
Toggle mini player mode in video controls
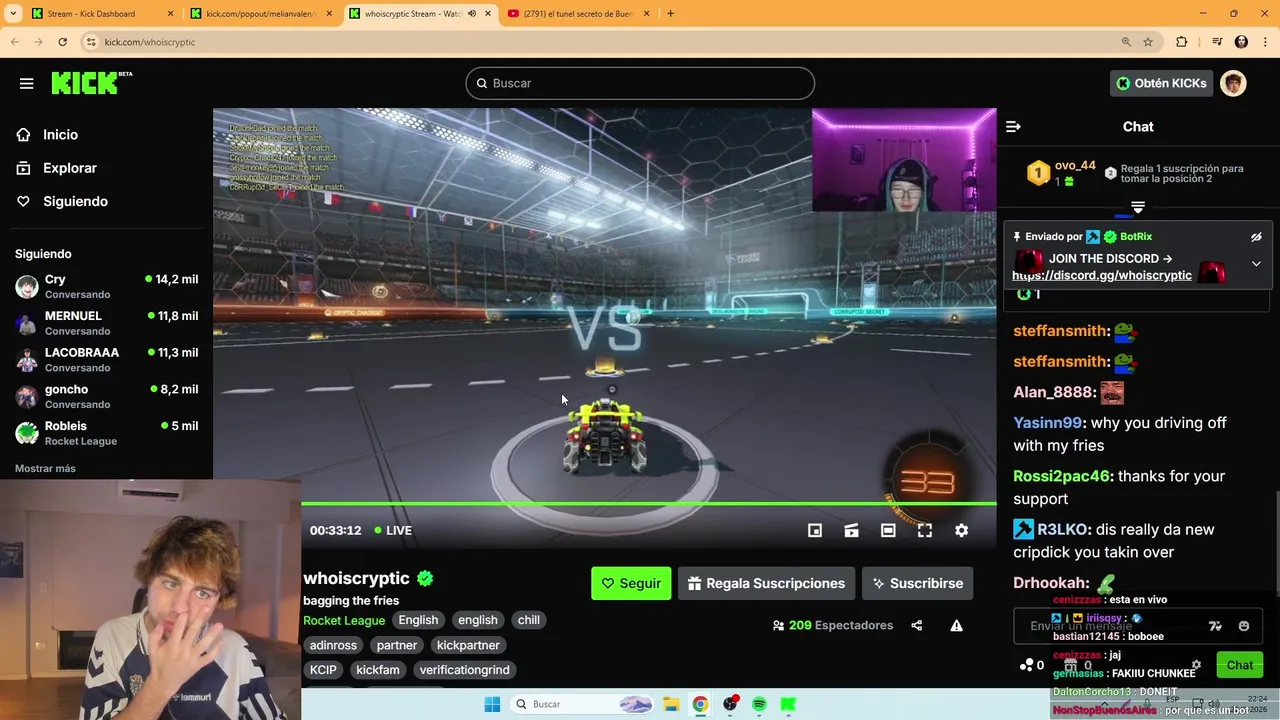tap(815, 531)
